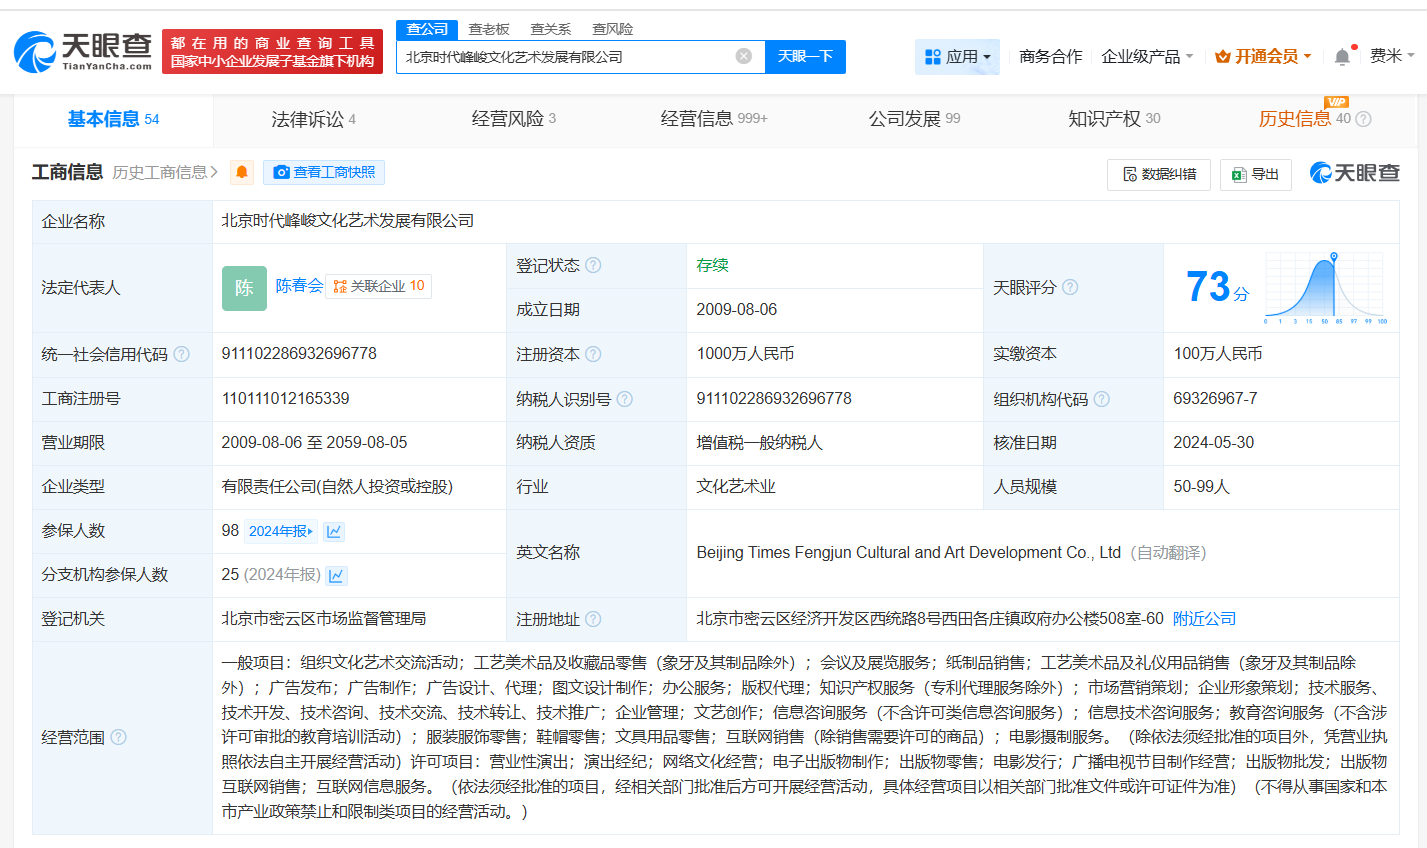Click the orange alert bell beside 历史工商信息
The image size is (1427, 848).
point(242,172)
